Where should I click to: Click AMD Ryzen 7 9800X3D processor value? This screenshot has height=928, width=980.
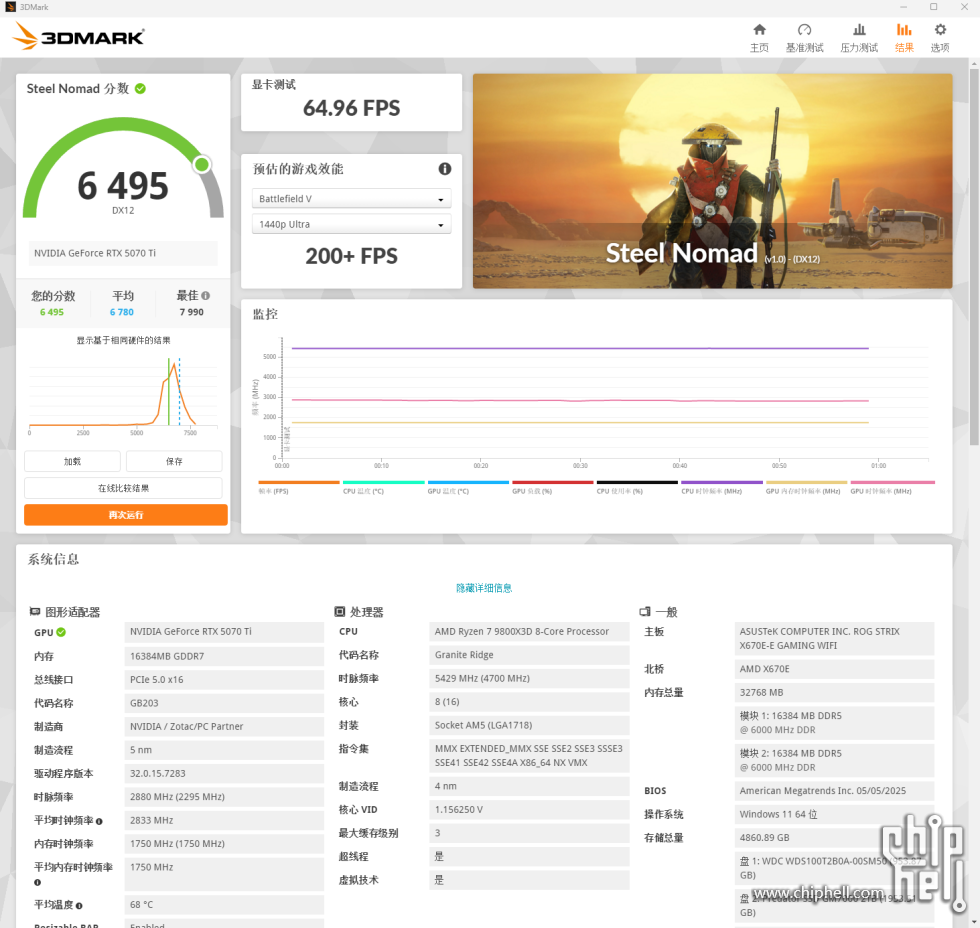pos(529,631)
